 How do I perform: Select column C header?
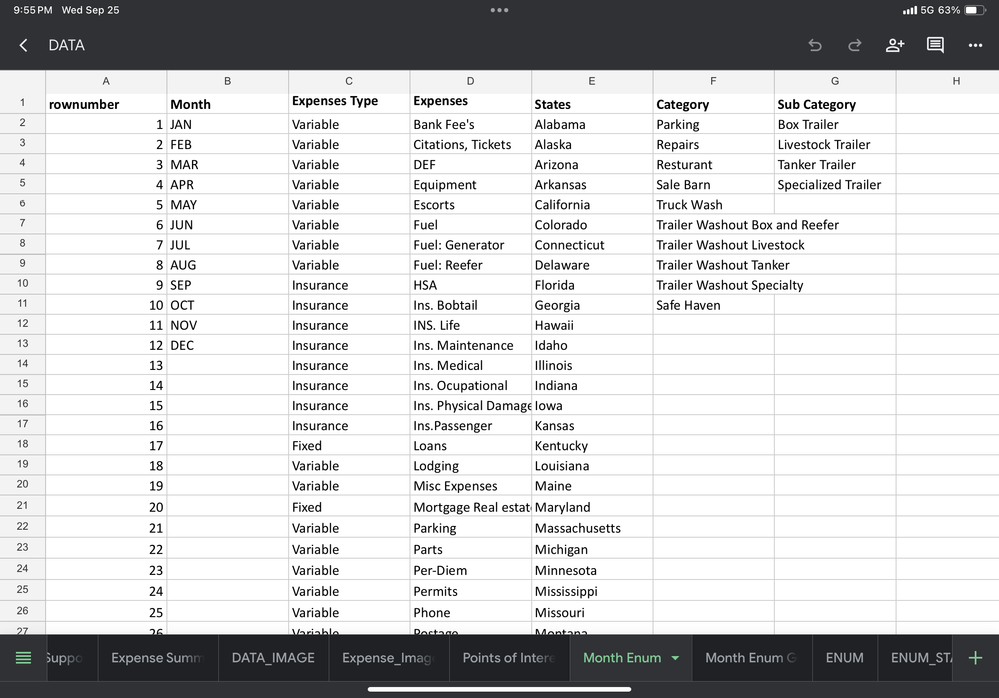click(x=349, y=81)
